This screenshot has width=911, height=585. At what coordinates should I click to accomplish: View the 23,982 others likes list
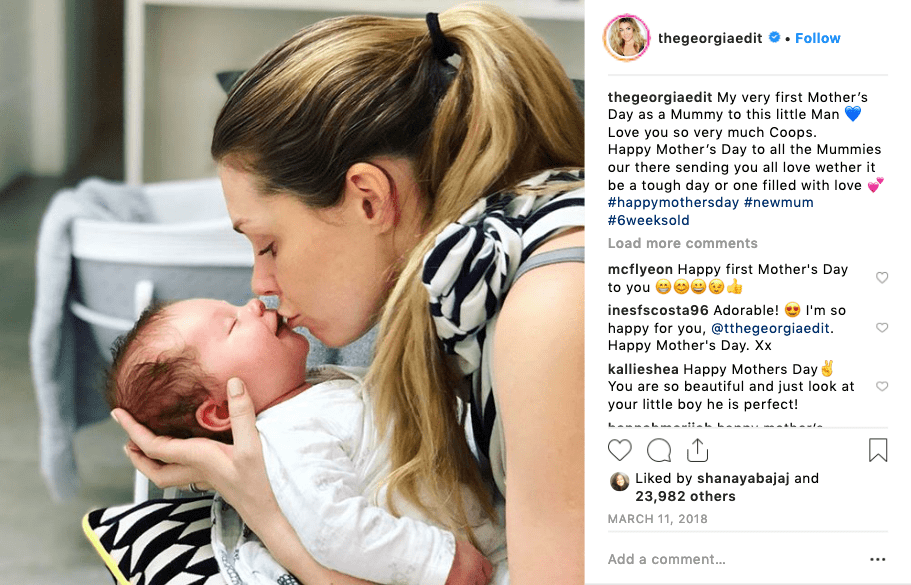pos(685,497)
